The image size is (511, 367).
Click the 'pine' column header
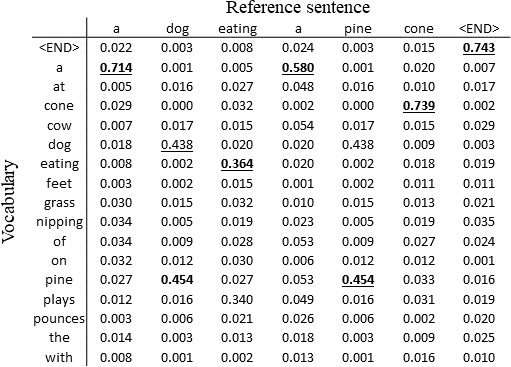pos(358,29)
